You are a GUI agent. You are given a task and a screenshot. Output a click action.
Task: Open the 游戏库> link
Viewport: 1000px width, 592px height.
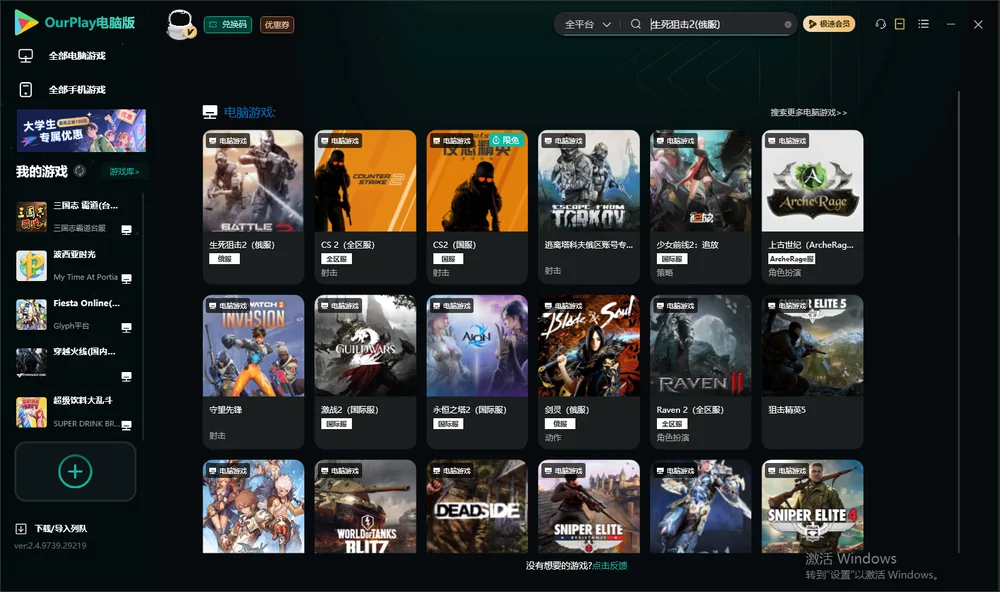pos(124,171)
